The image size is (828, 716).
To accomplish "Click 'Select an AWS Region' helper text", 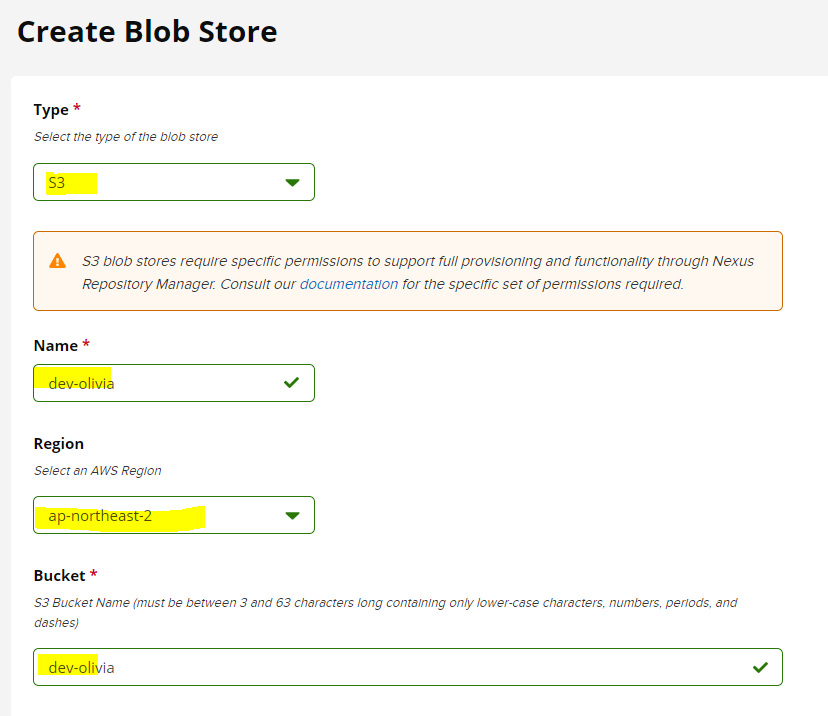I will [x=98, y=470].
